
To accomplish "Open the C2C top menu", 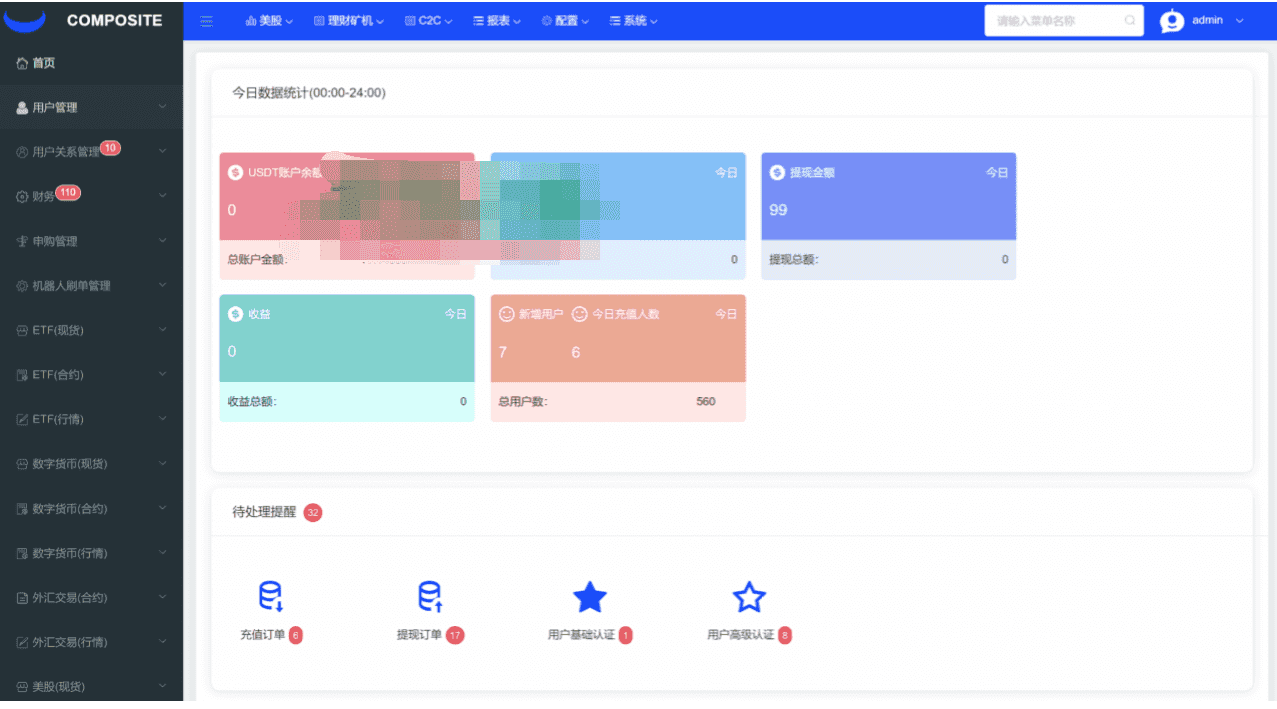I will tap(429, 21).
